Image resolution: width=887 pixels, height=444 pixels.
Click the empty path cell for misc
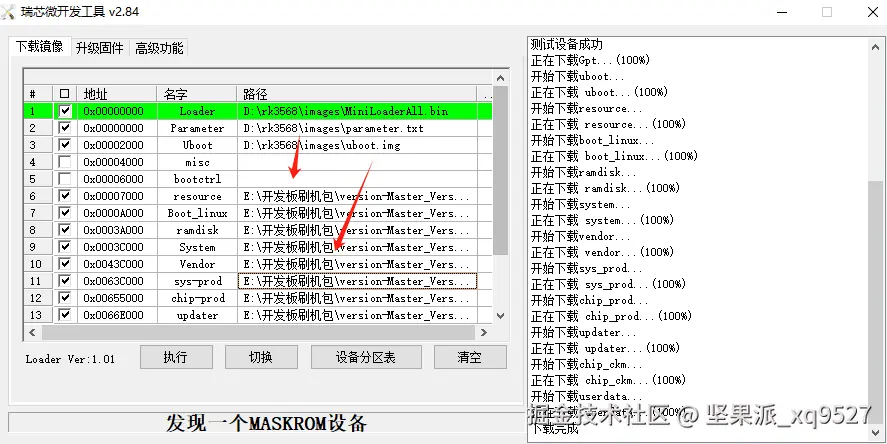pyautogui.click(x=357, y=162)
